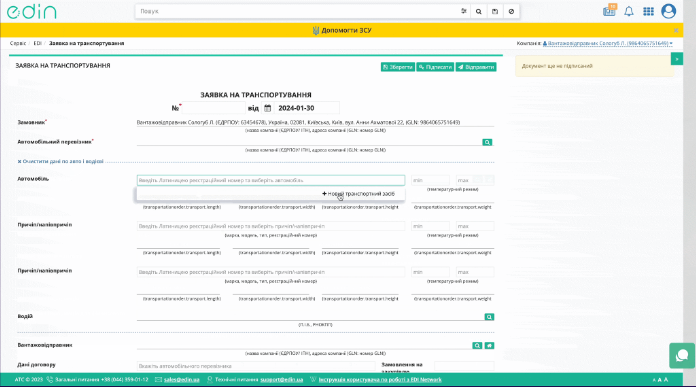The width and height of the screenshot is (696, 387).
Task: Clear search with the cancel circle icon
Action: (511, 12)
